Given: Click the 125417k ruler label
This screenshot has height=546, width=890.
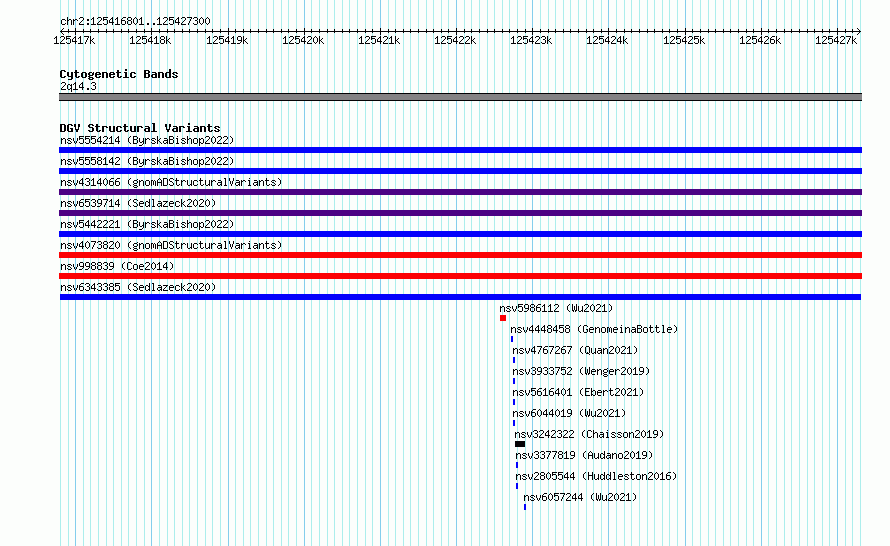Looking at the screenshot, I should tap(74, 40).
